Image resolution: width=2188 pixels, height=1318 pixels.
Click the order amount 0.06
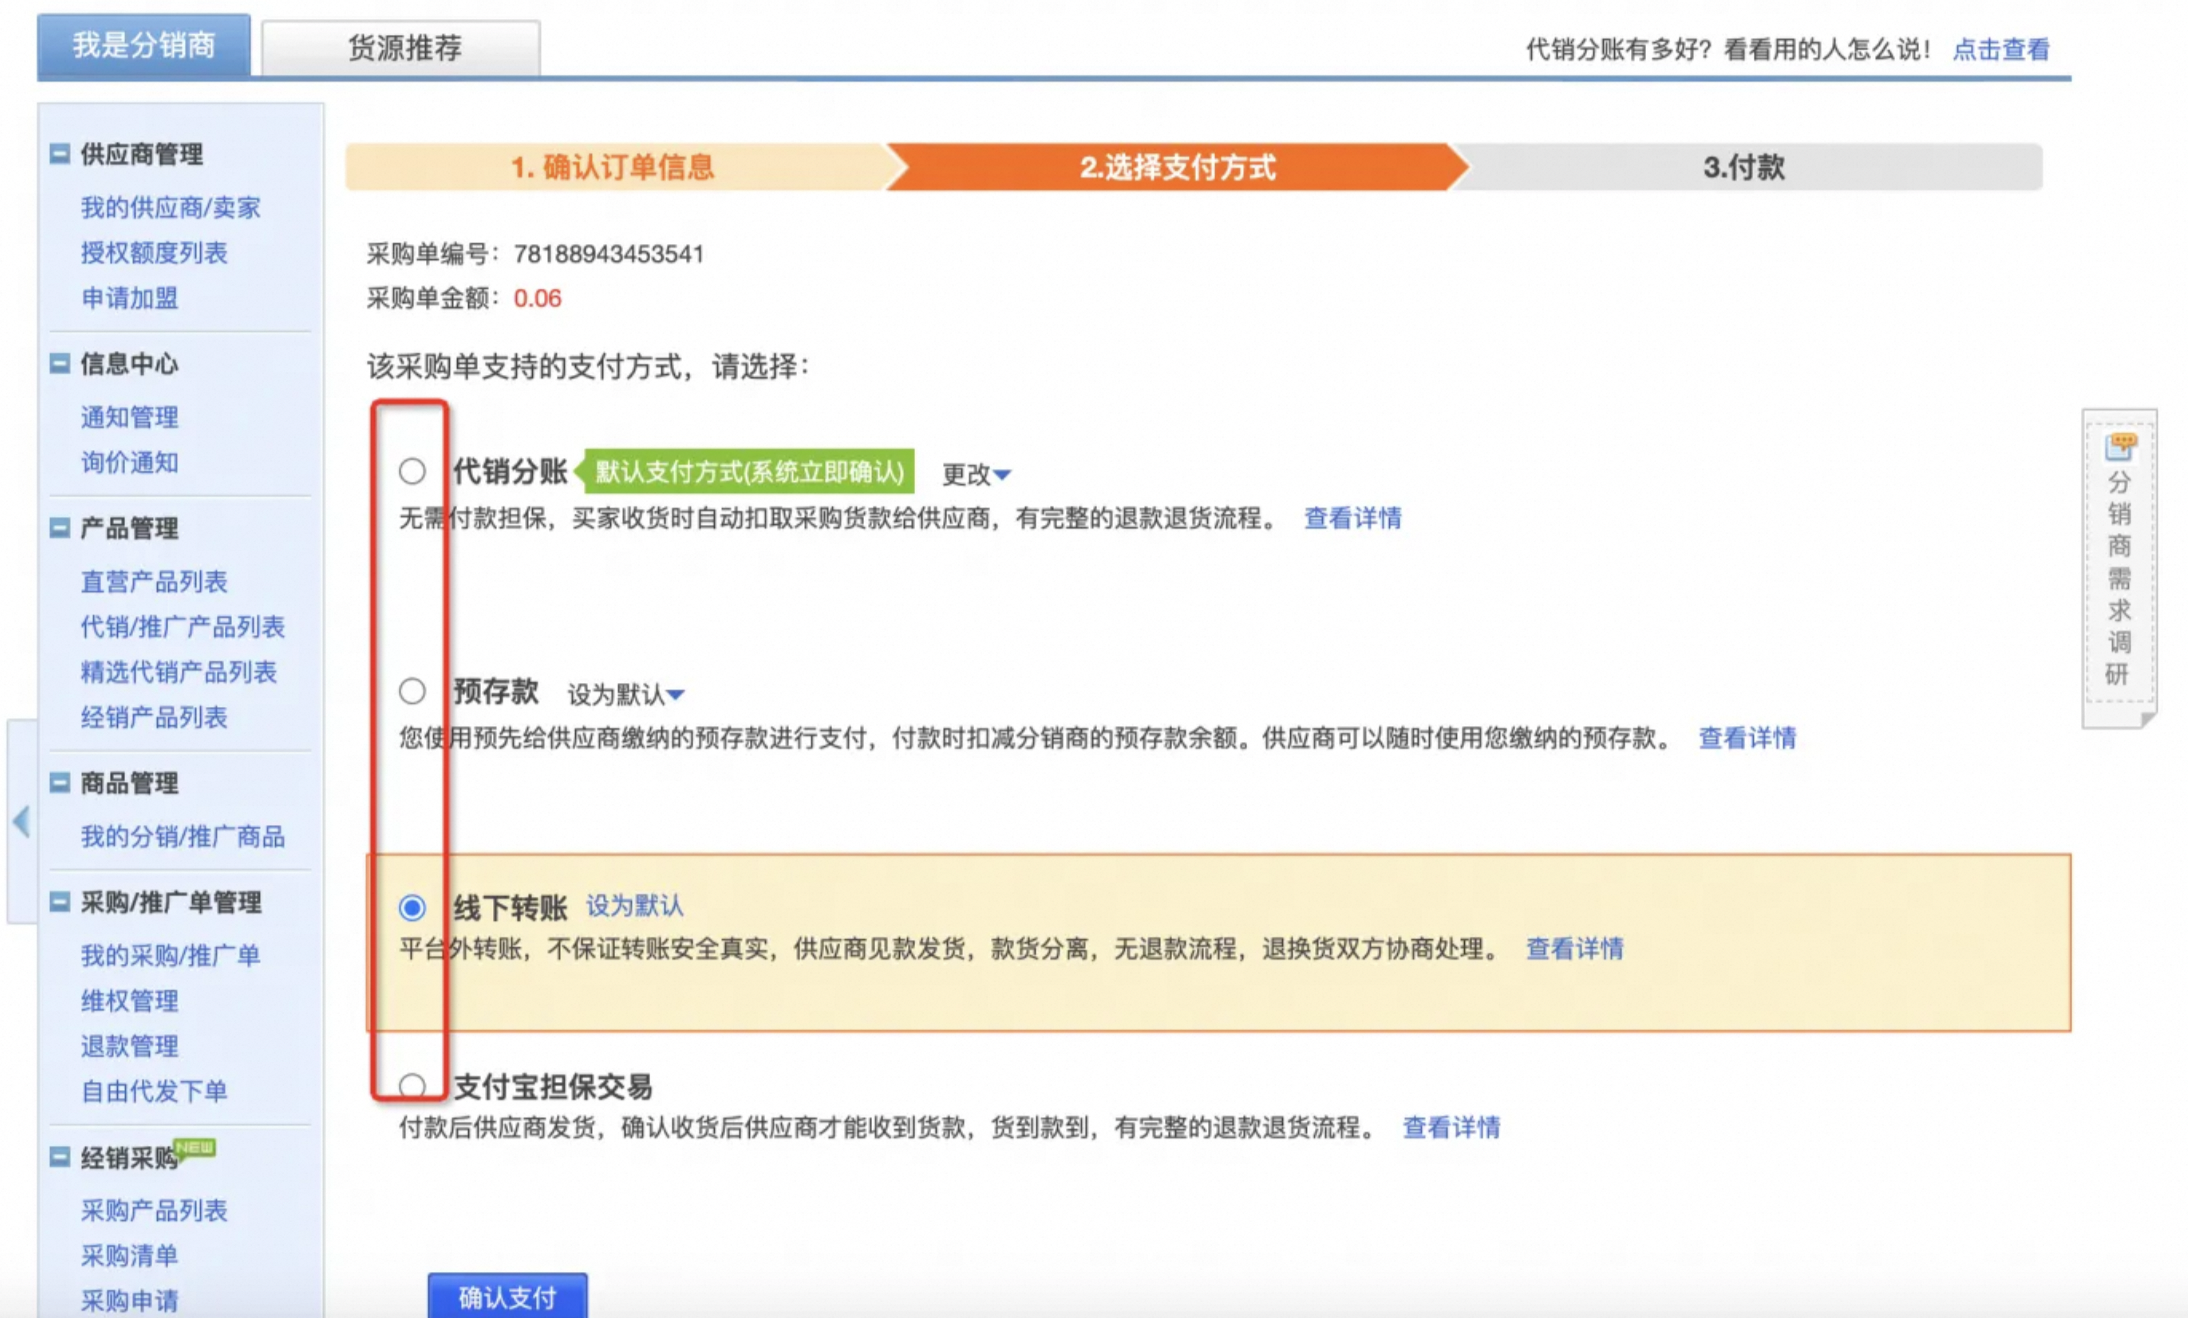537,298
